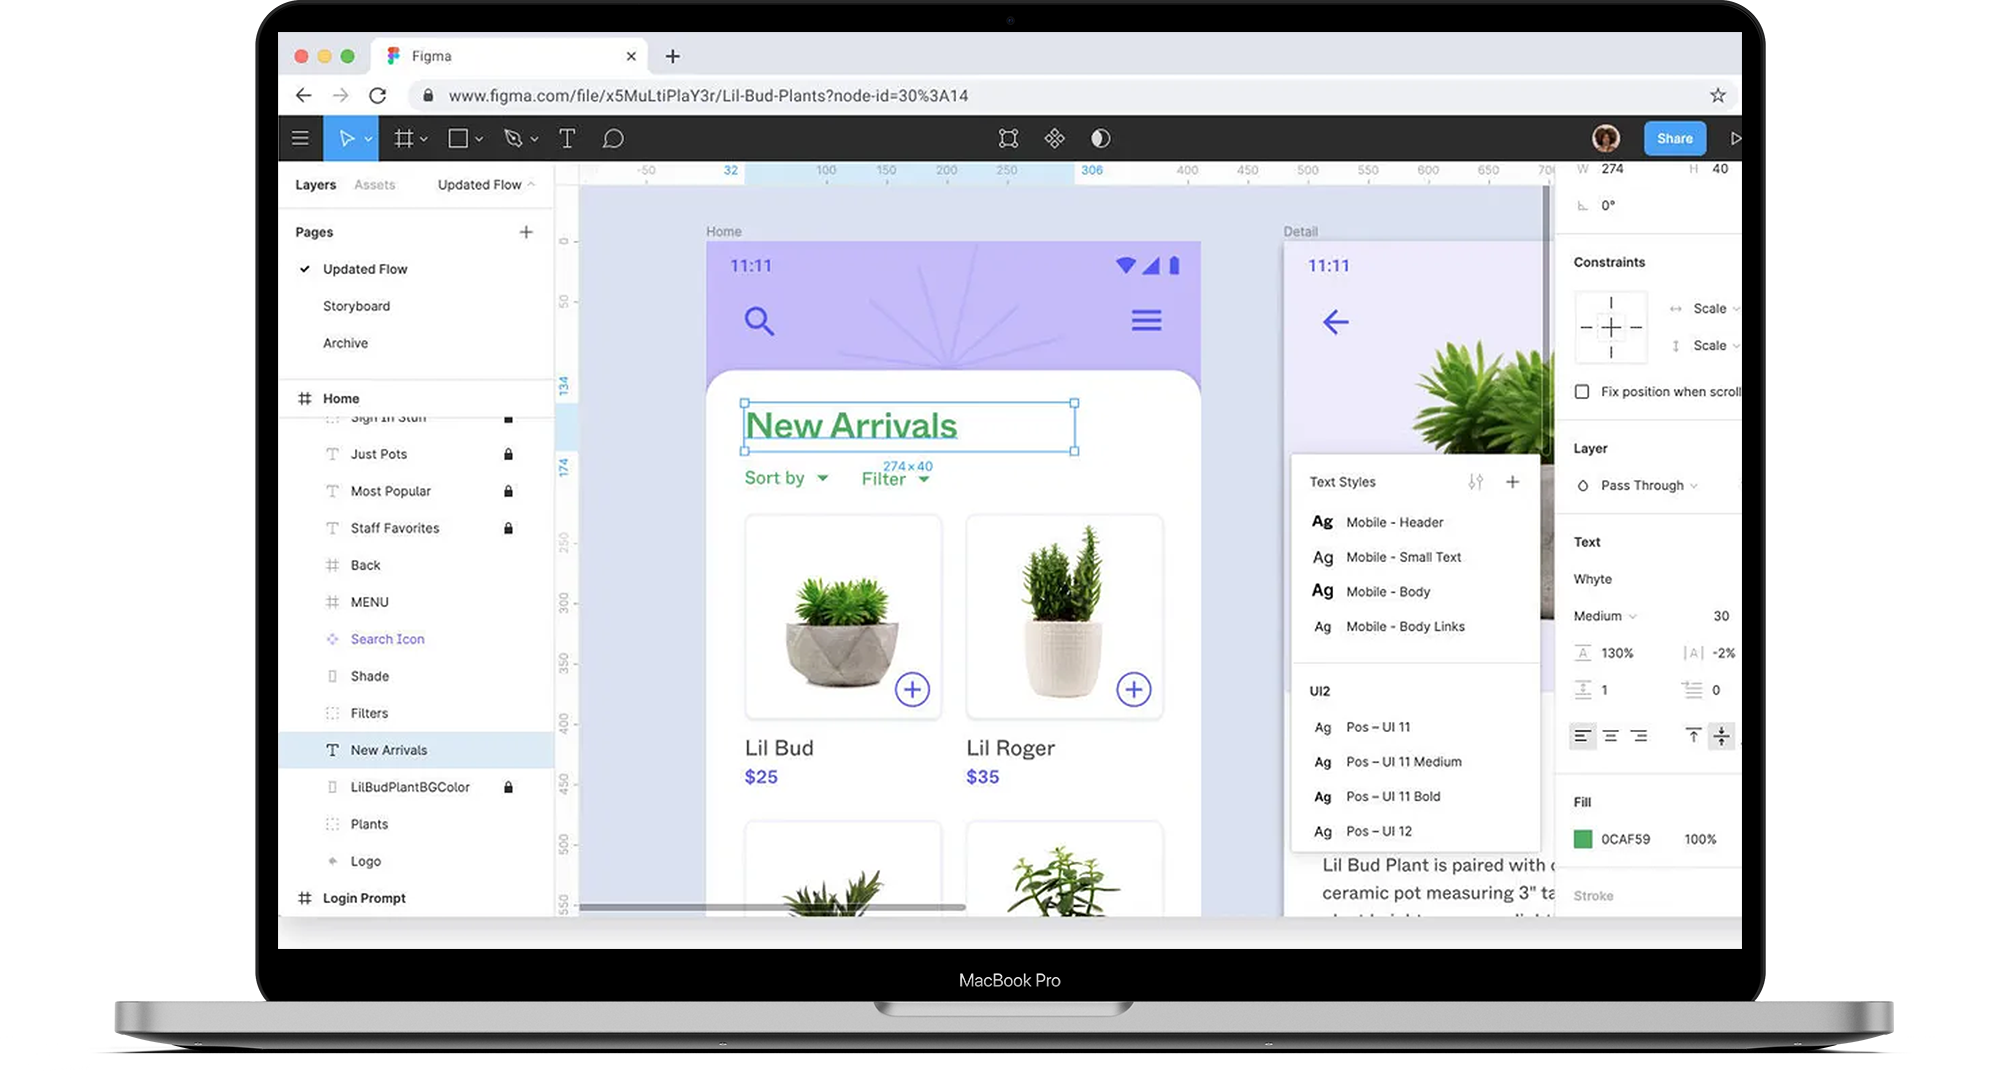The image size is (2000, 1081).
Task: Open the hamburger main menu
Action: tap(300, 139)
